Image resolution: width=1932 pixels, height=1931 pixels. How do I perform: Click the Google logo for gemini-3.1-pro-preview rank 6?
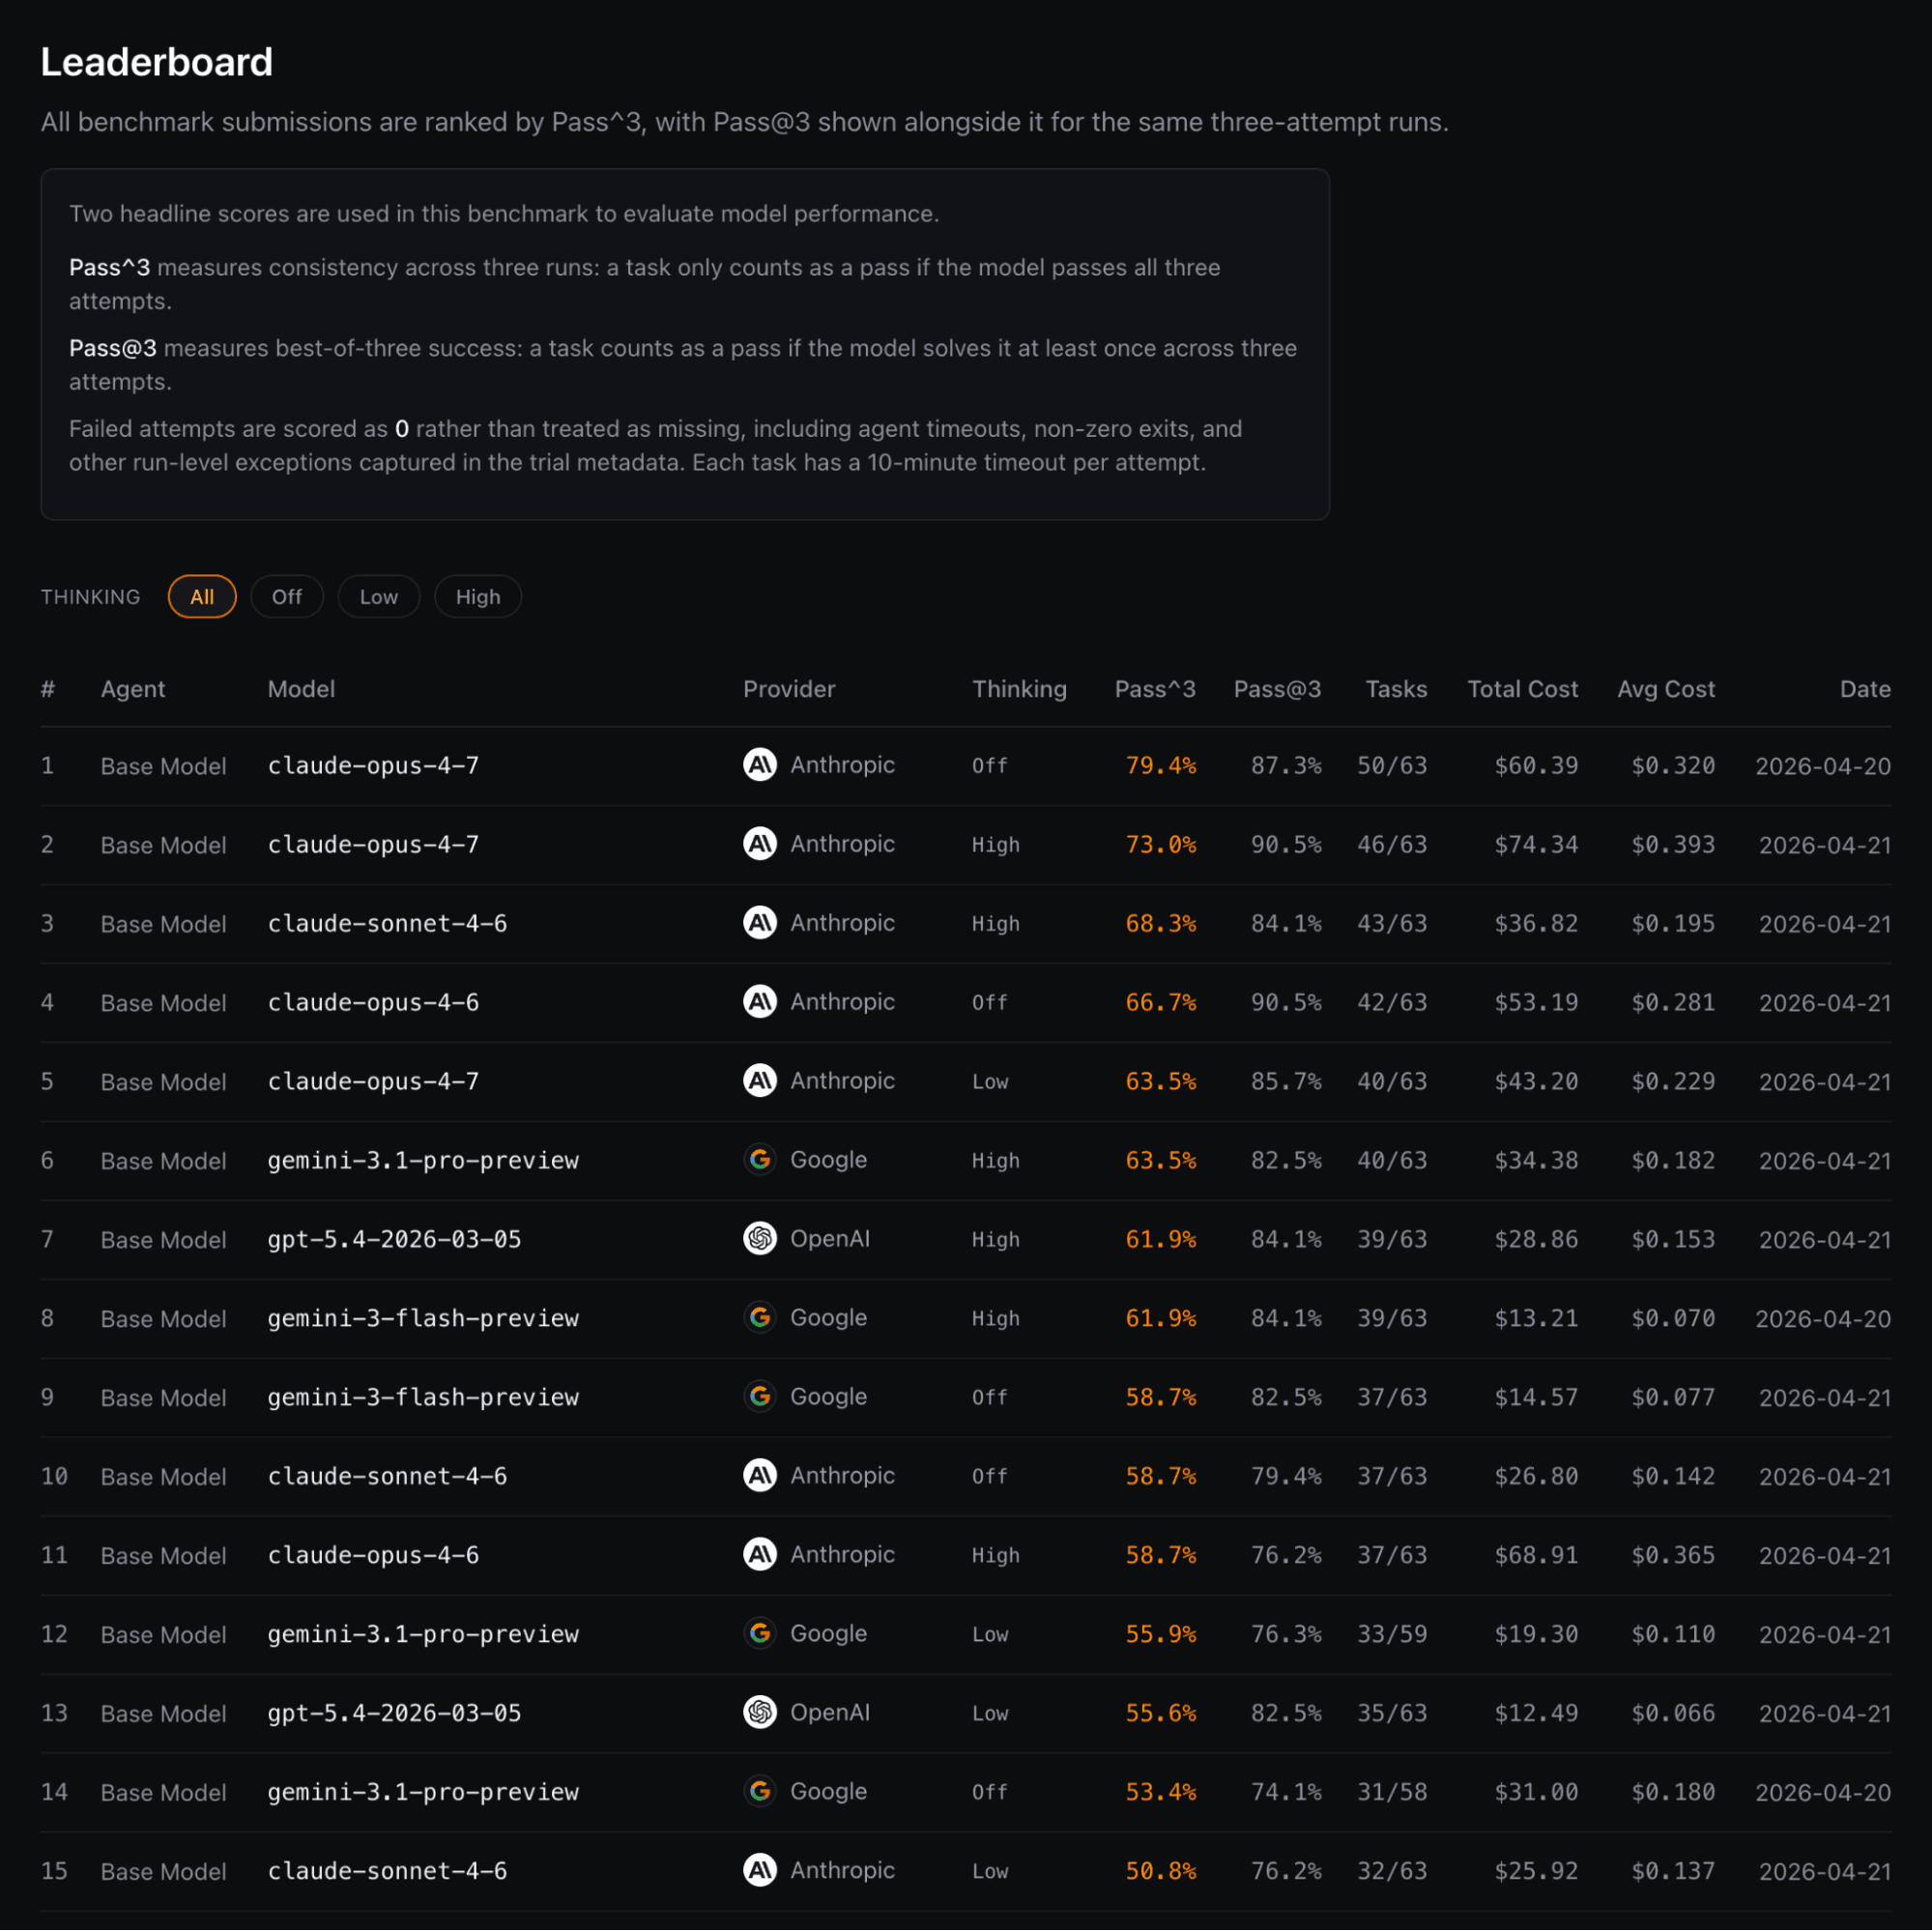pyautogui.click(x=760, y=1160)
